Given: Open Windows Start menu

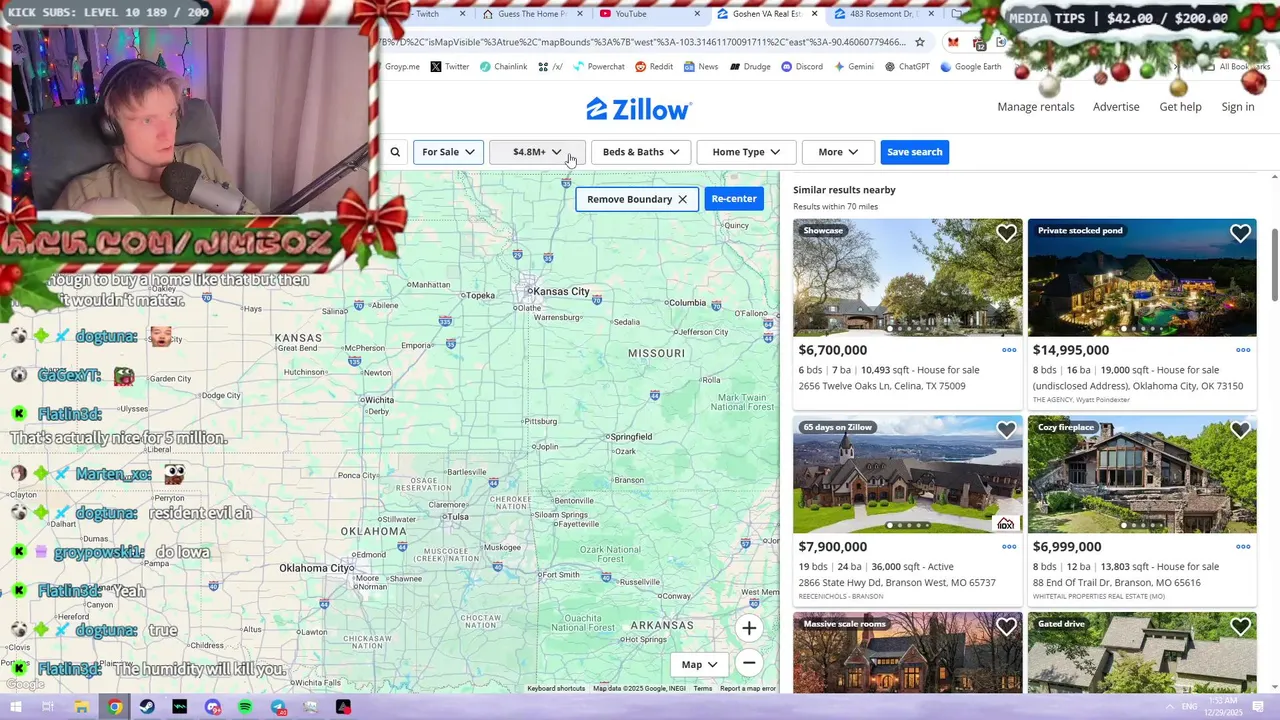Looking at the screenshot, I should coord(15,707).
